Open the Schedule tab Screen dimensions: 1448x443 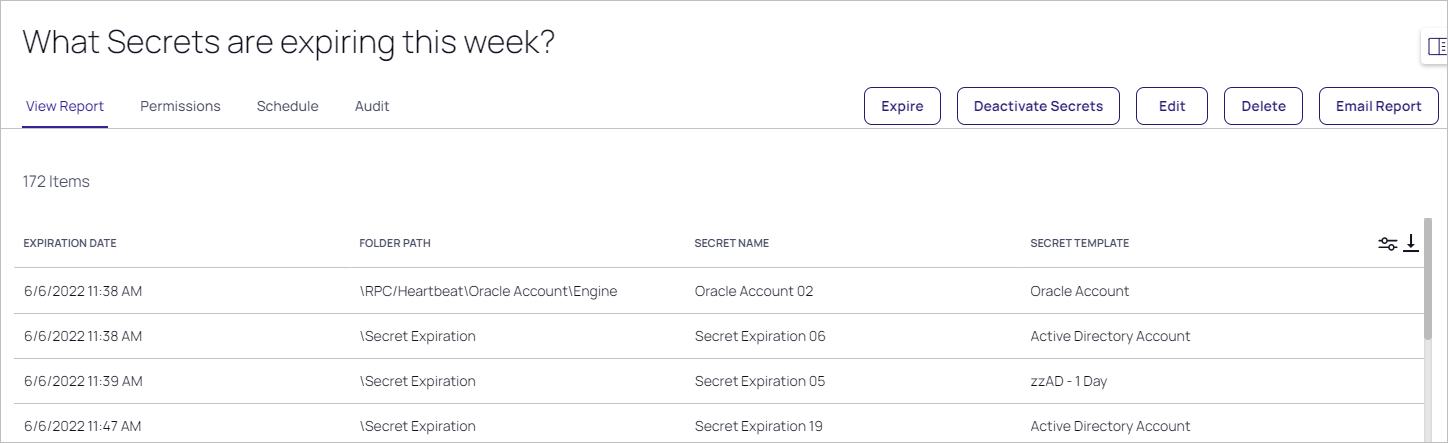[287, 106]
